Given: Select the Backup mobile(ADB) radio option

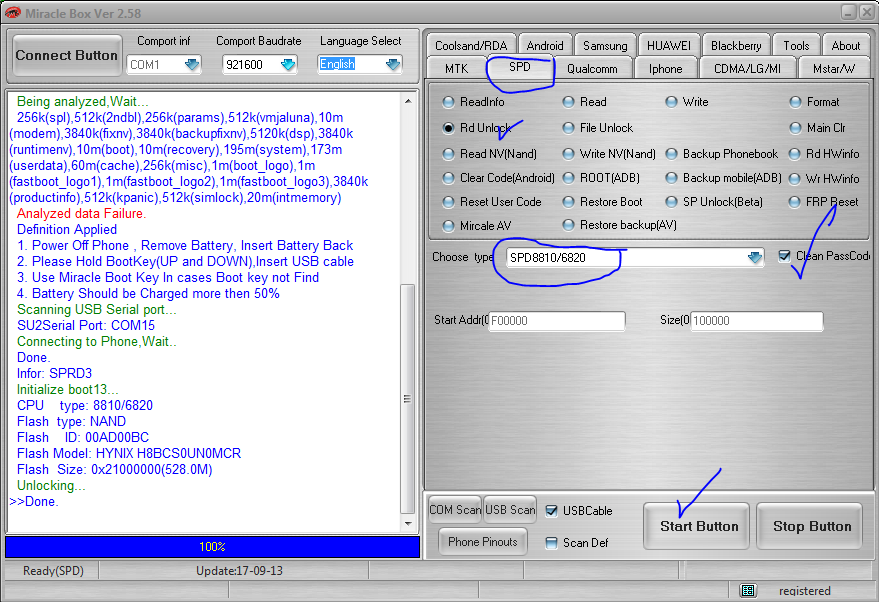Looking at the screenshot, I should click(x=671, y=178).
